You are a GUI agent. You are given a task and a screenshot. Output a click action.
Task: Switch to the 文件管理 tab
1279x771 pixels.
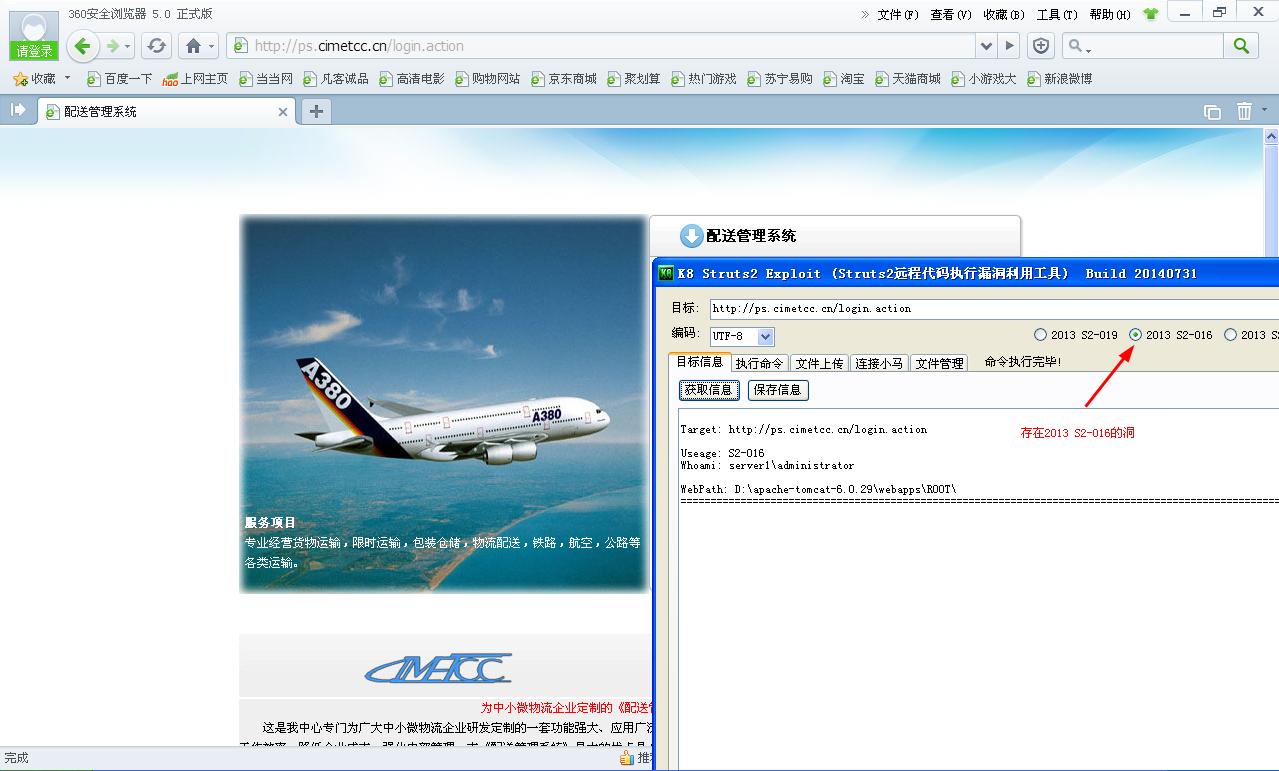coord(940,363)
